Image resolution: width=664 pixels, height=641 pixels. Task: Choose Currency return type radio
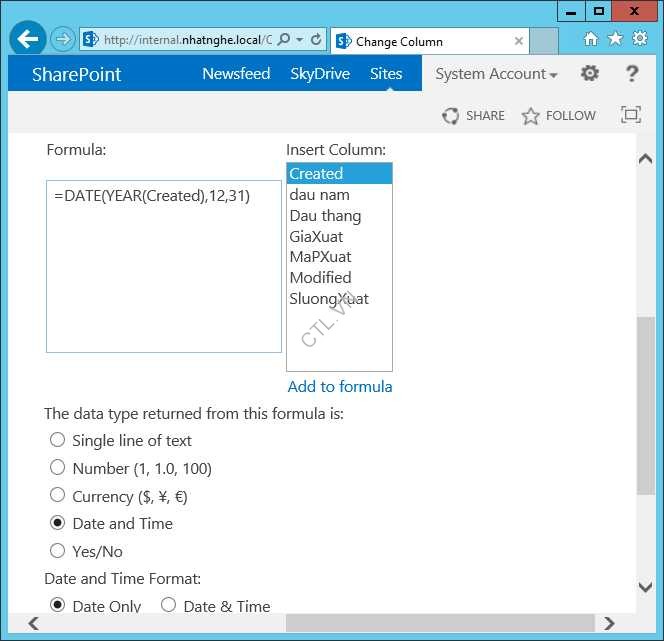click(57, 495)
